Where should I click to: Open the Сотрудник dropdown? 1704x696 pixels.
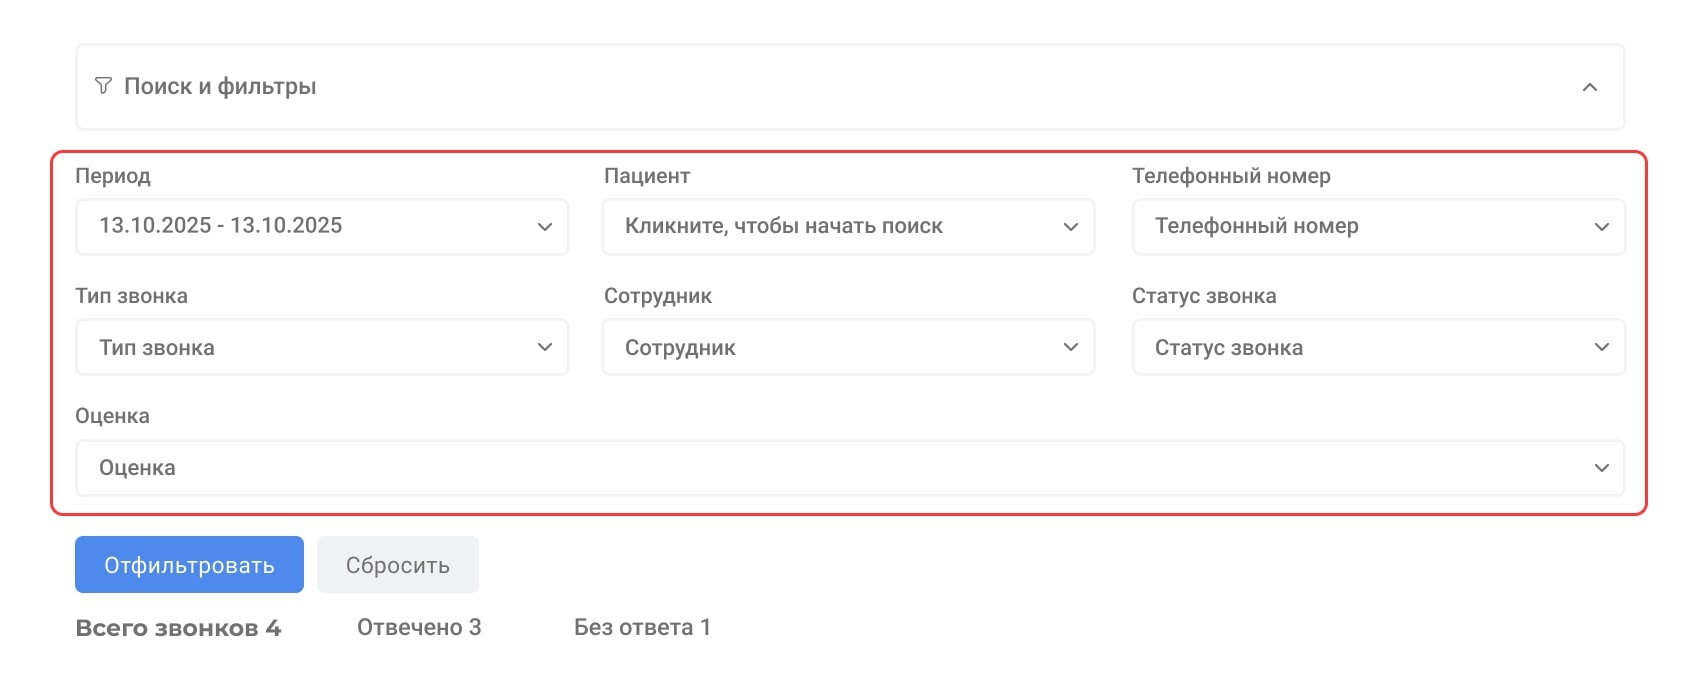point(820,348)
